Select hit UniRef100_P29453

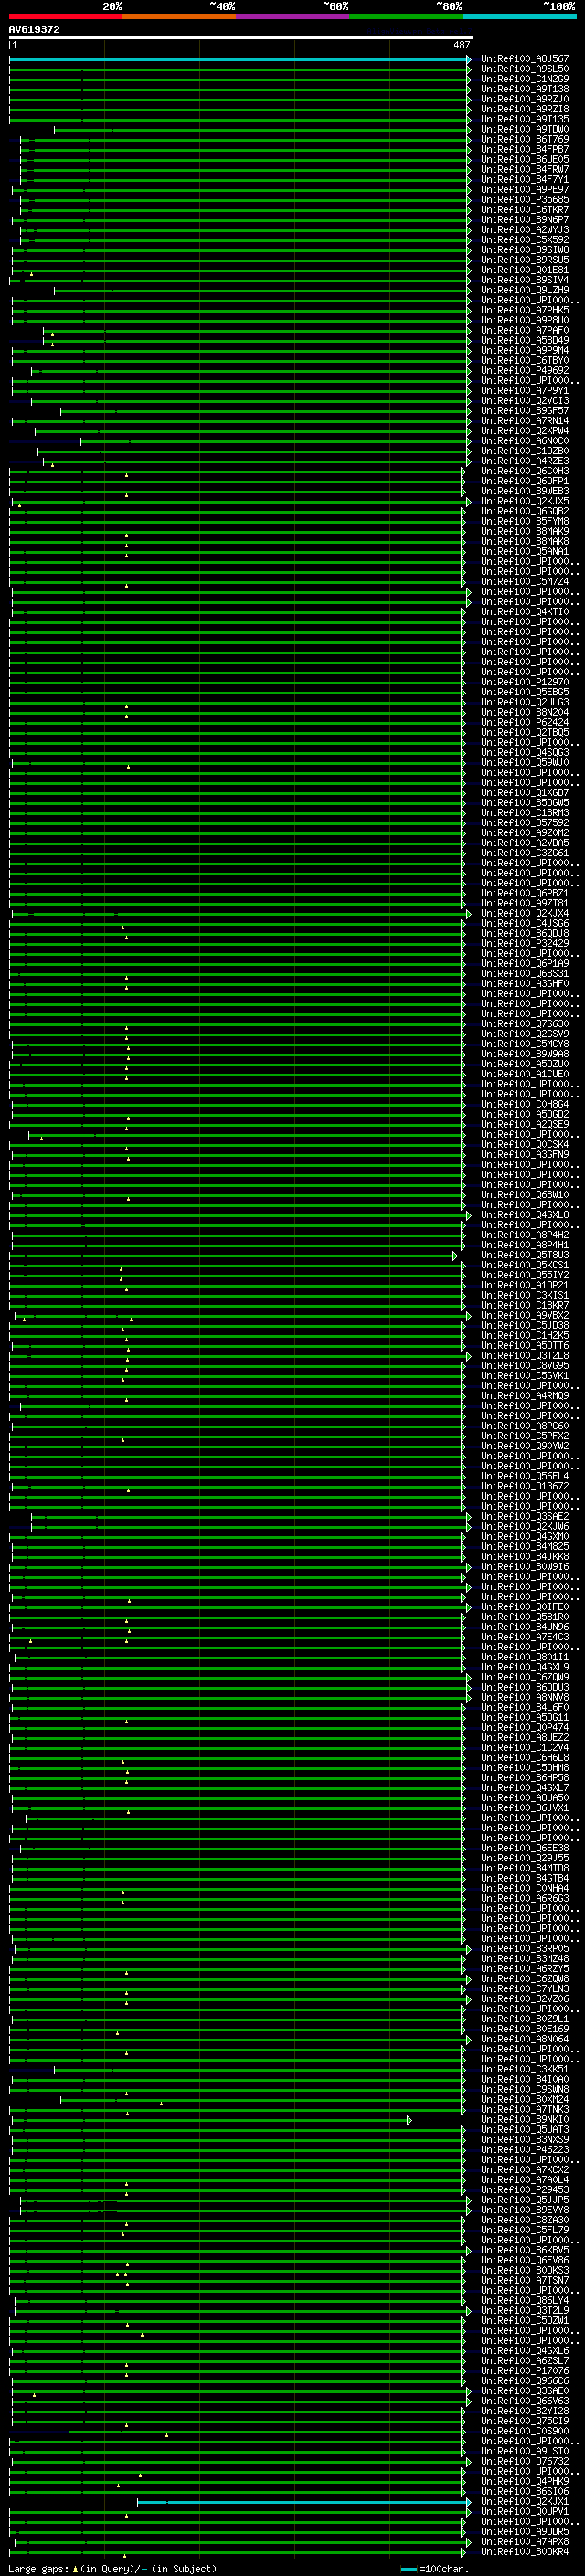click(x=525, y=2190)
